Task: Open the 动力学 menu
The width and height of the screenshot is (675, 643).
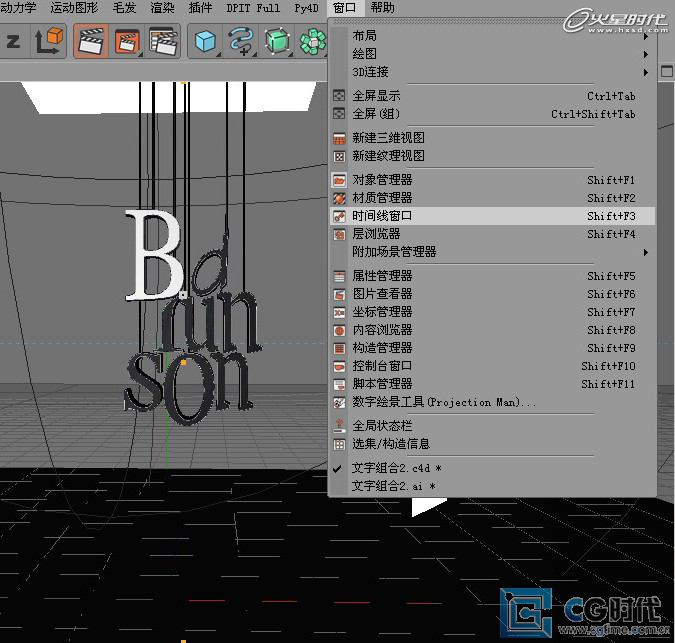Action: 18,8
